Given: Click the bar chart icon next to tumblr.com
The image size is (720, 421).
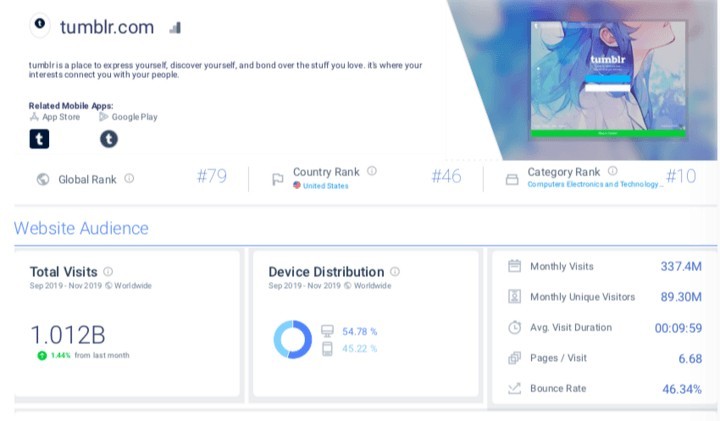Looking at the screenshot, I should click(x=175, y=28).
